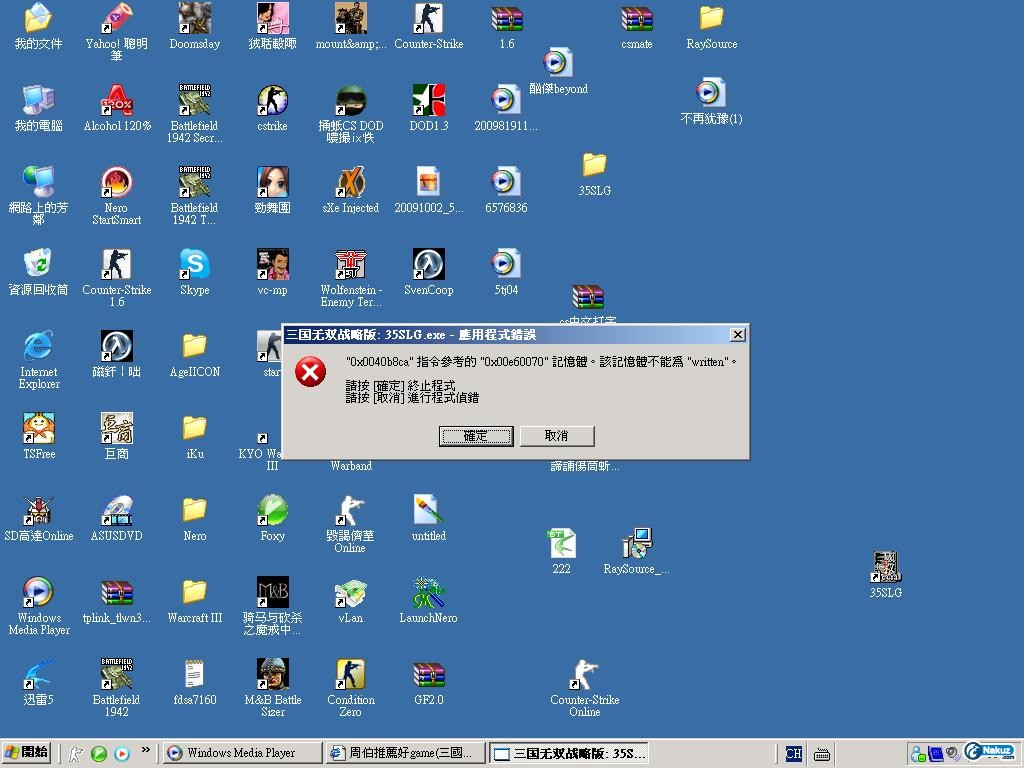Open the 35SLG shortcut icon

click(885, 568)
